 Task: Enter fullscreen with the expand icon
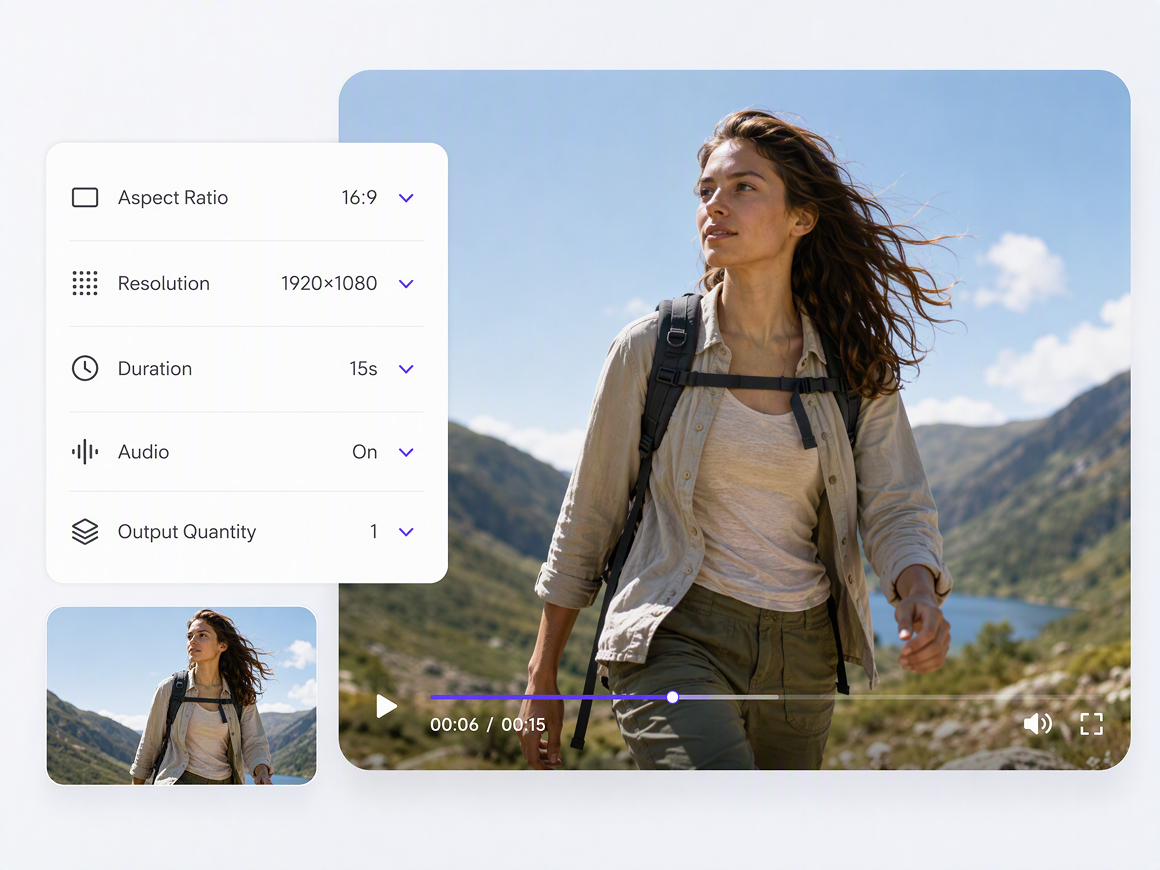pyautogui.click(x=1091, y=724)
